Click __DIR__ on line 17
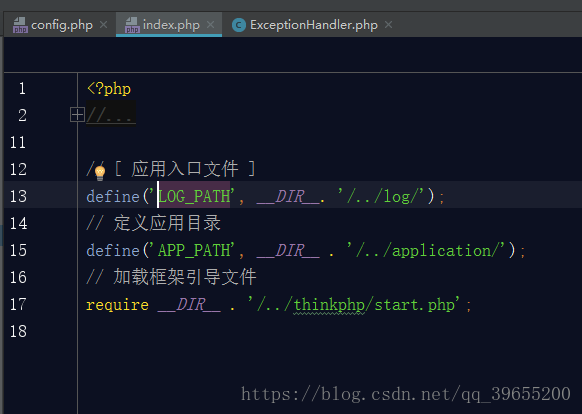582x414 pixels. tap(189, 305)
